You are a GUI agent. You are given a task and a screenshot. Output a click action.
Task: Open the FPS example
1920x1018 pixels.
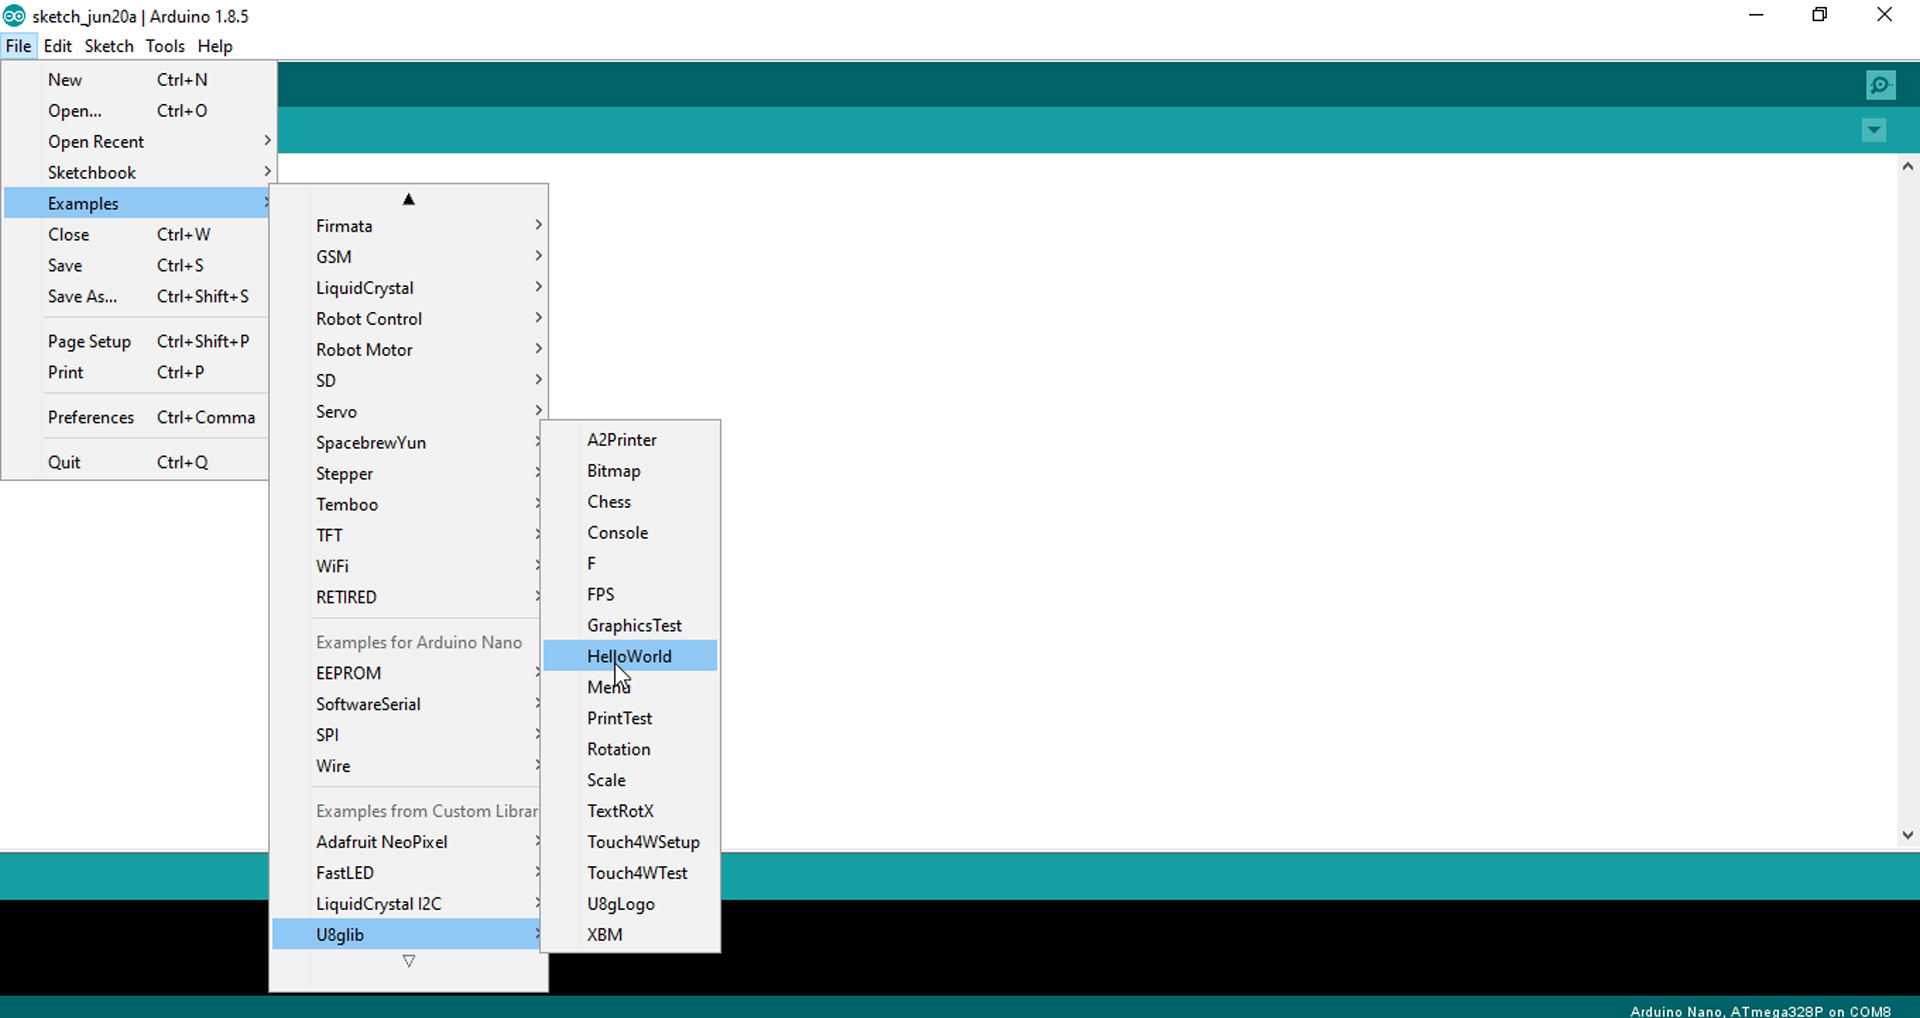tap(630, 596)
